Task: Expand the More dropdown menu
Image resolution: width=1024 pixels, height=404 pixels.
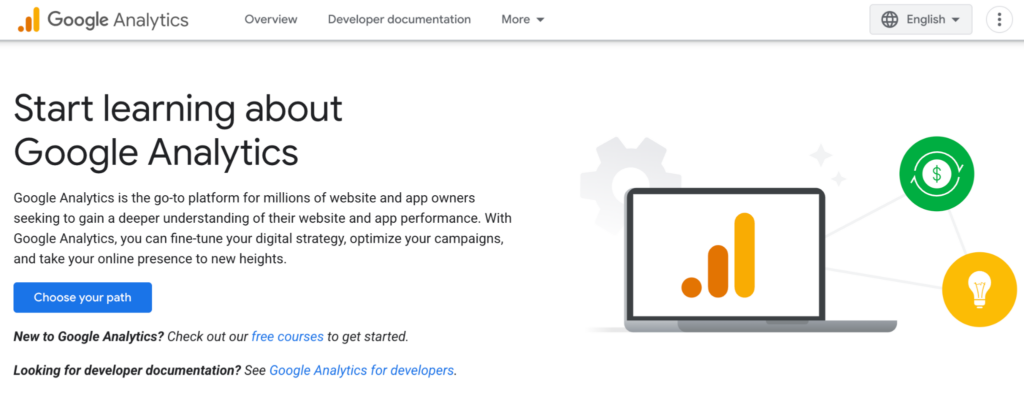Action: tap(522, 20)
